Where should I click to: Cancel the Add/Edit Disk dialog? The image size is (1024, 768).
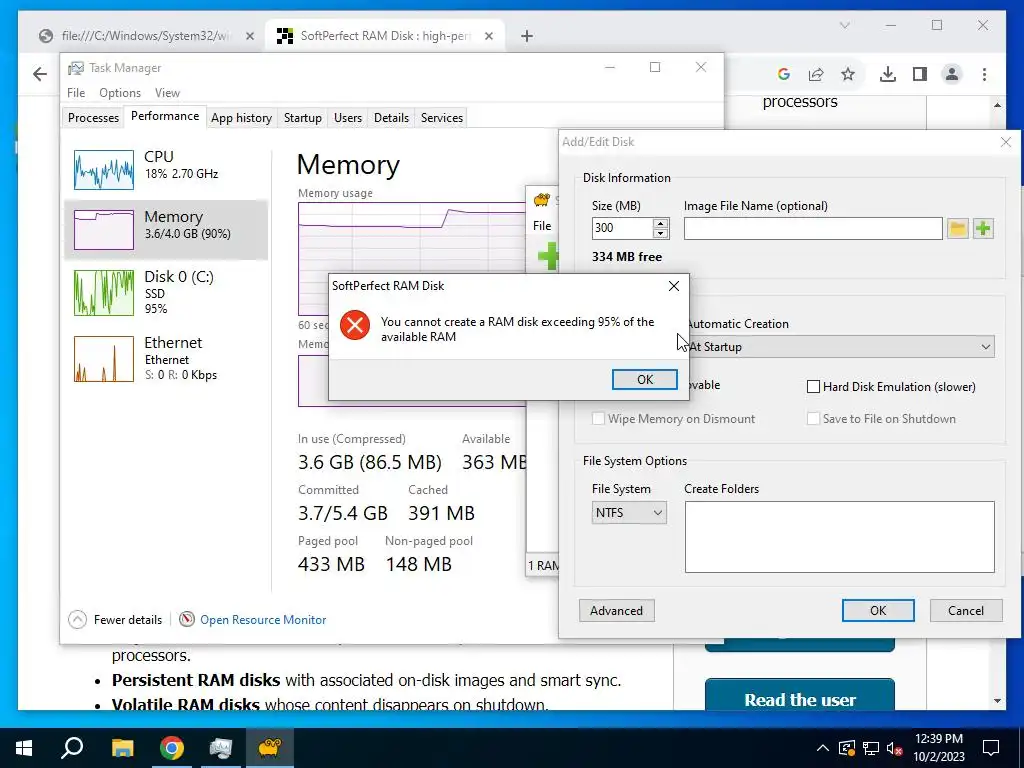point(965,611)
